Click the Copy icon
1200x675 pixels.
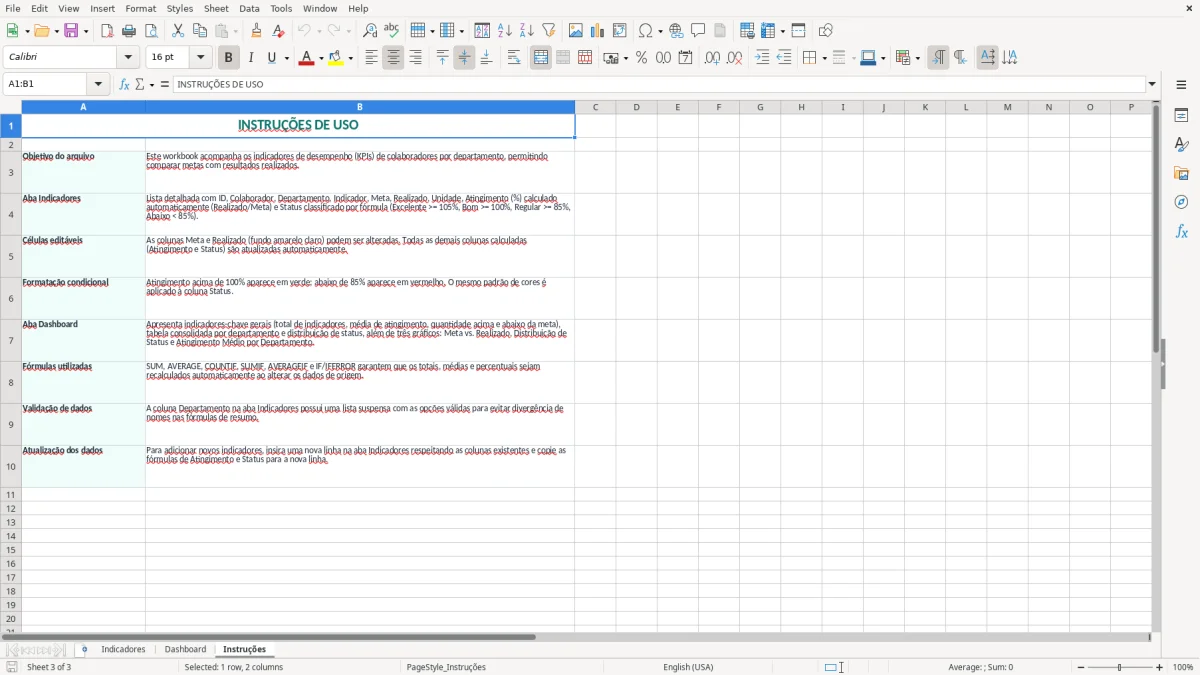[x=200, y=31]
